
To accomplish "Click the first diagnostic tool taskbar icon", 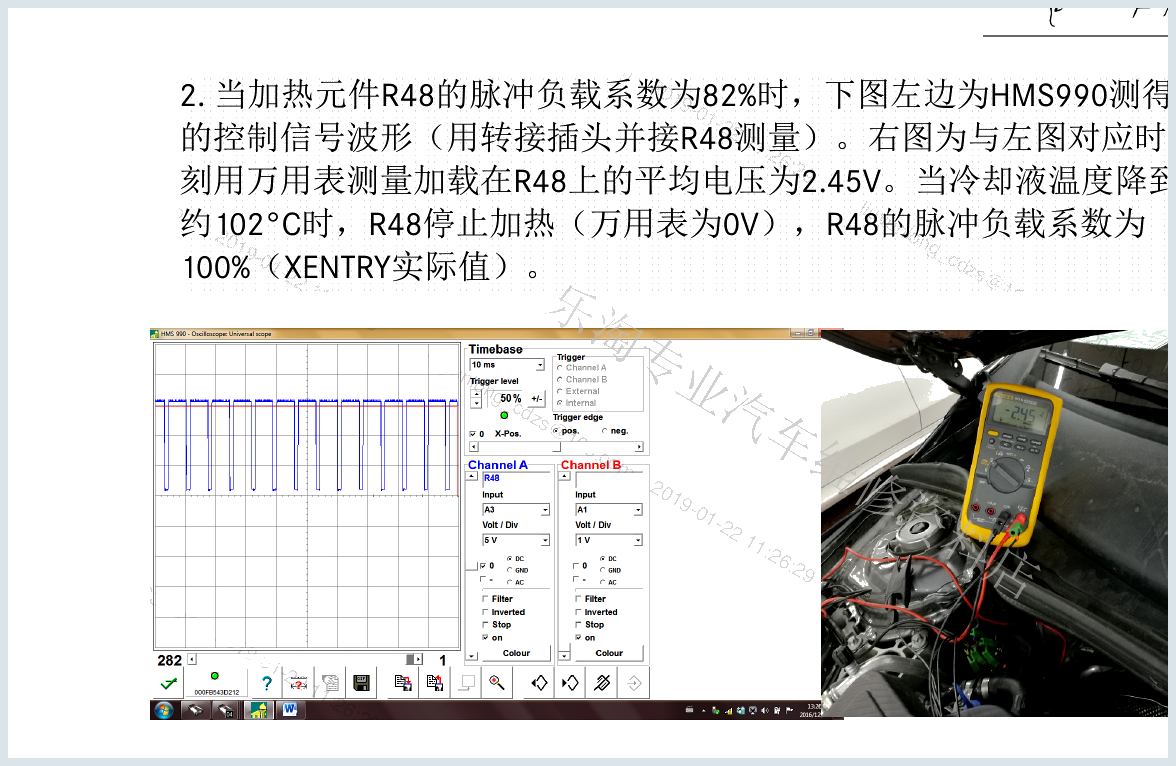I will (195, 710).
